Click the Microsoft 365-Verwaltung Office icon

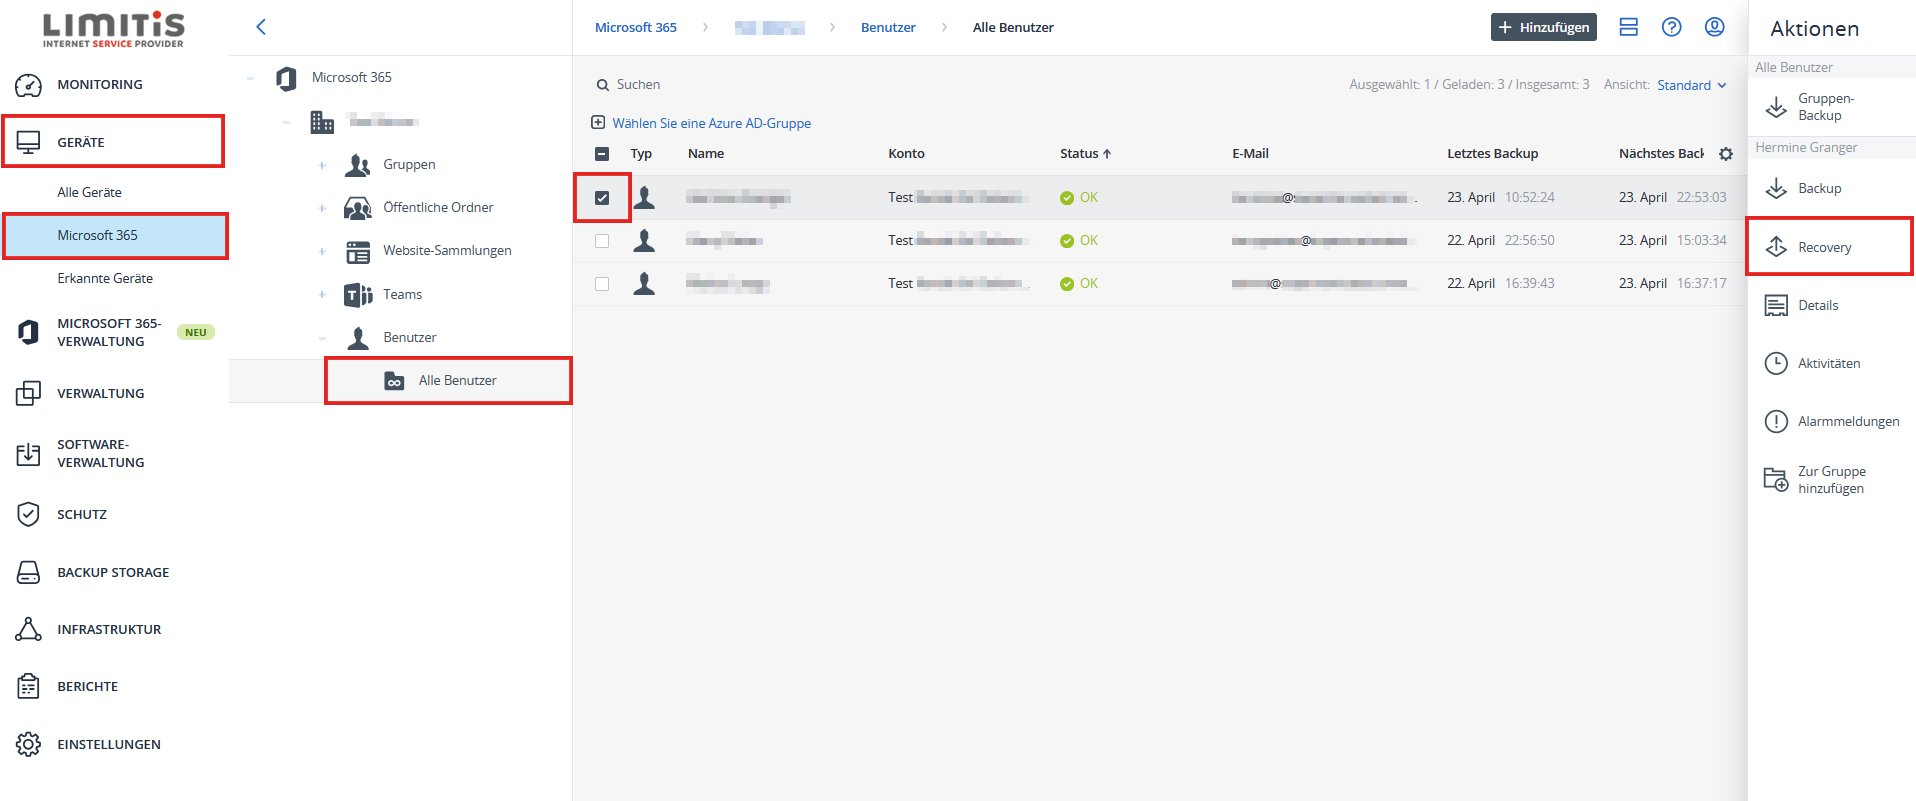[x=28, y=332]
